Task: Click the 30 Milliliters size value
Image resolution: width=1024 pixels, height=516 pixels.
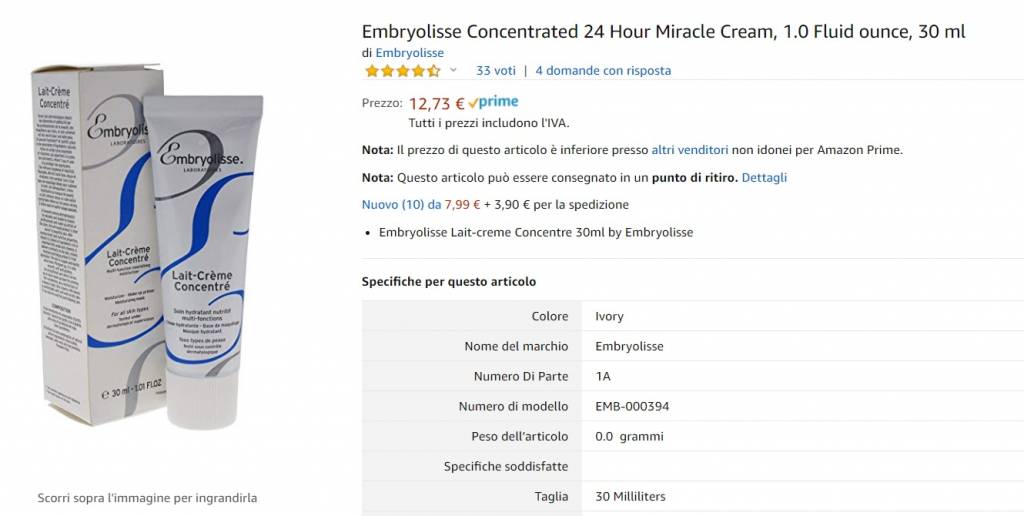Action: [x=630, y=496]
